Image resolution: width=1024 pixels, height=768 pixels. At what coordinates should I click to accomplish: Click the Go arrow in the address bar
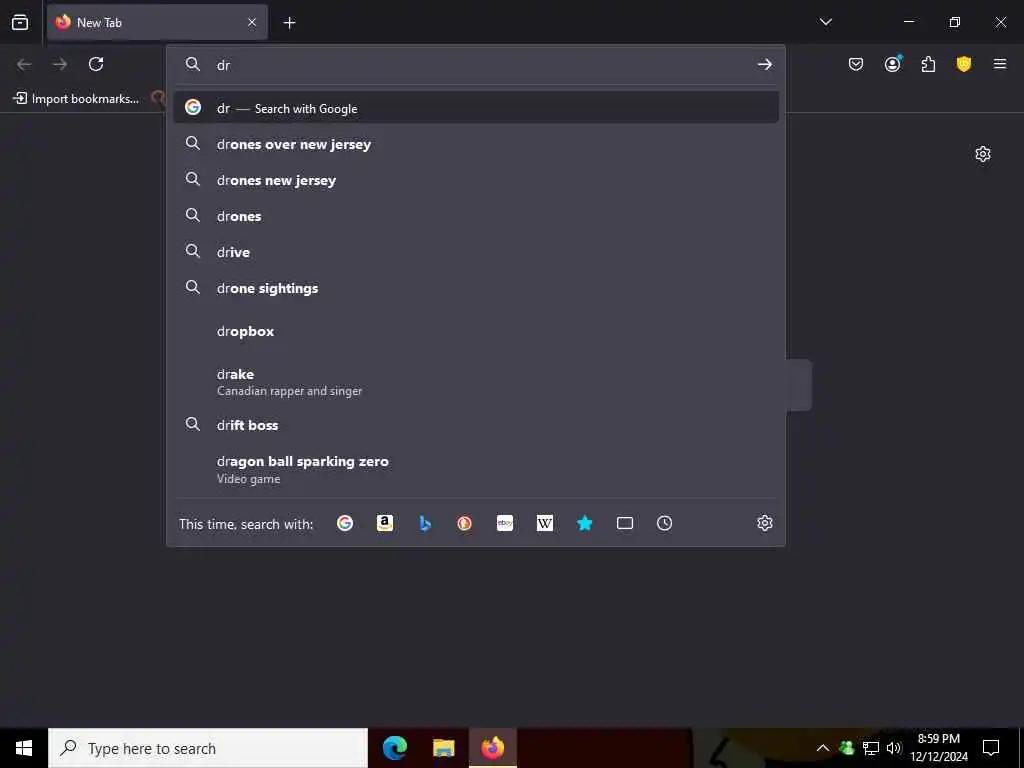point(764,65)
